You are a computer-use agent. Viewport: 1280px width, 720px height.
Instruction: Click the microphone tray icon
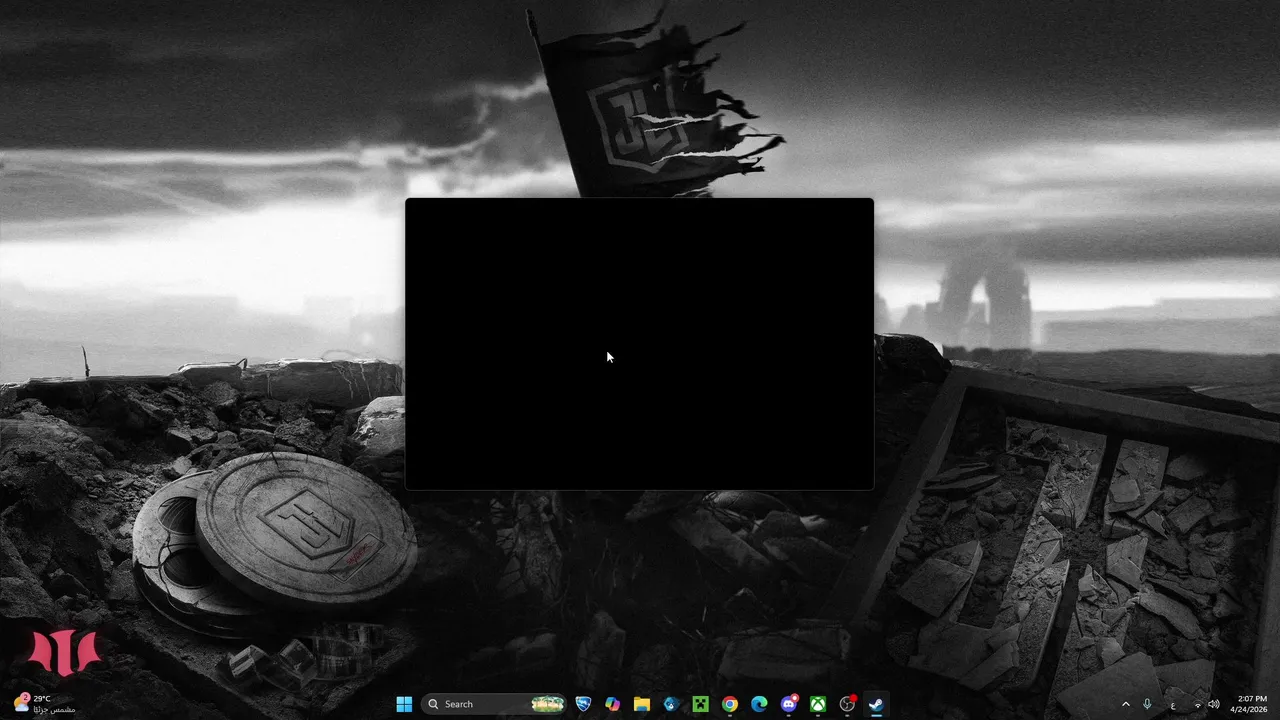click(x=1147, y=704)
